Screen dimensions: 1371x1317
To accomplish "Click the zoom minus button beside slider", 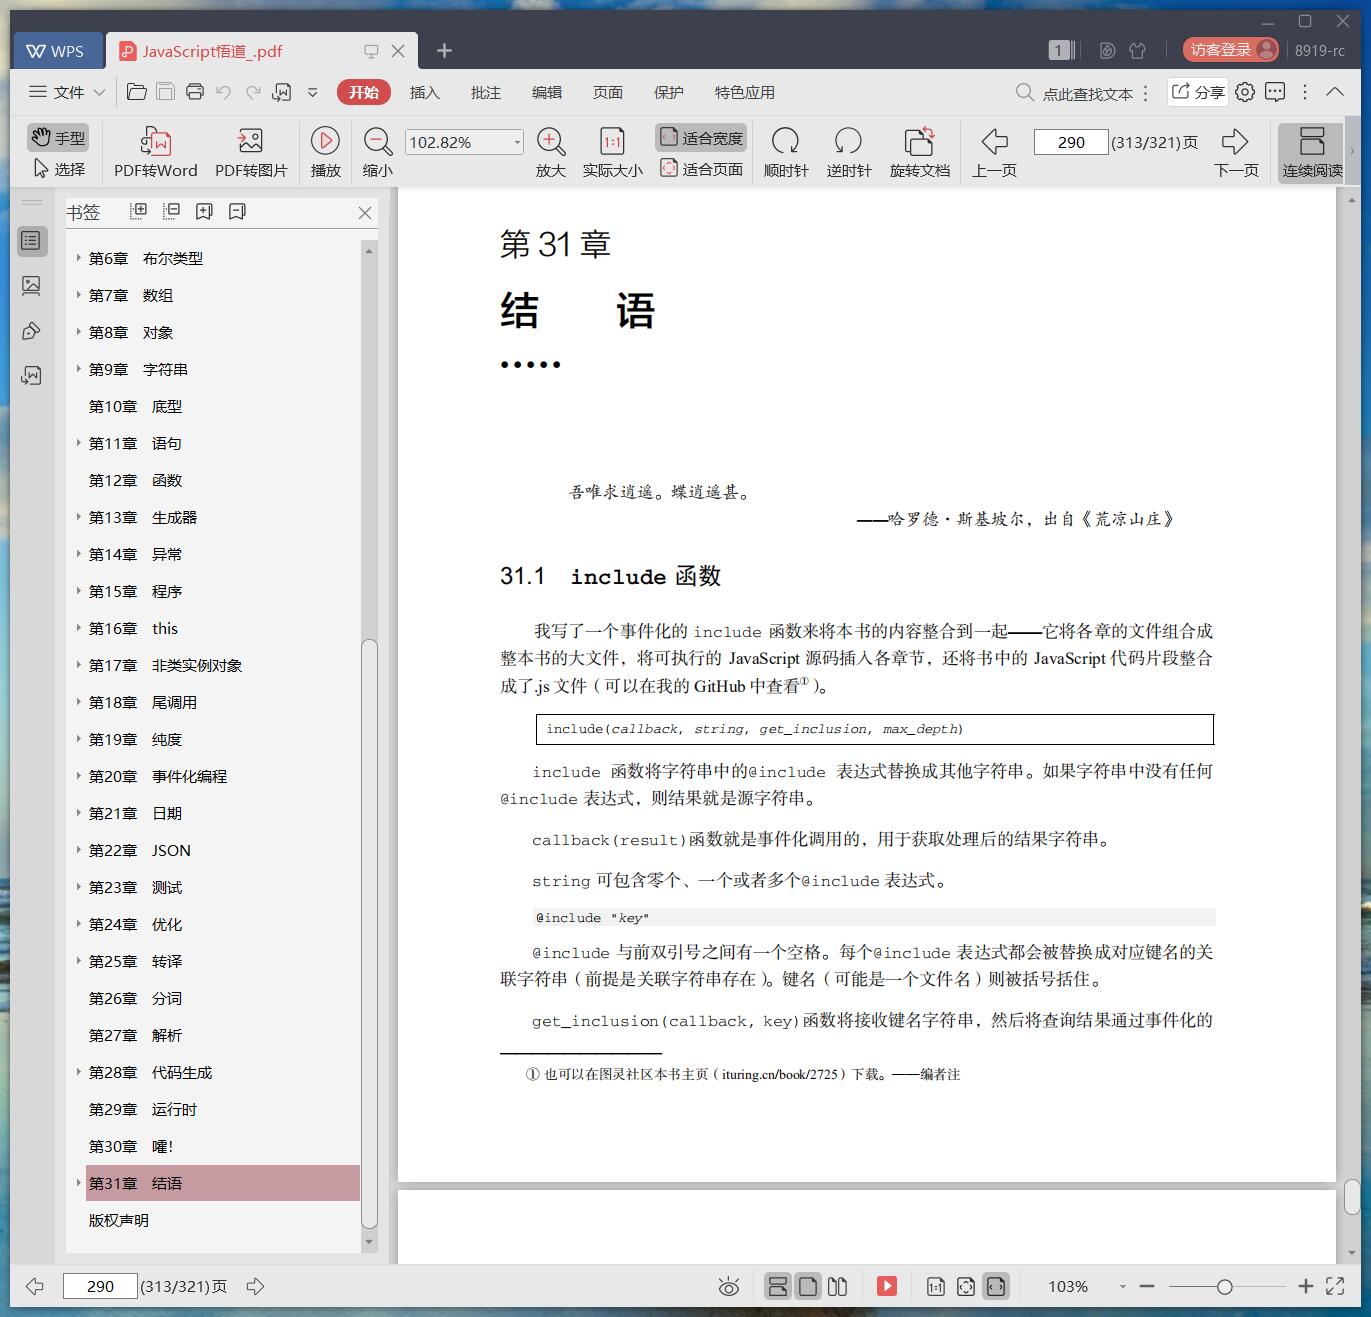I will click(1147, 1287).
